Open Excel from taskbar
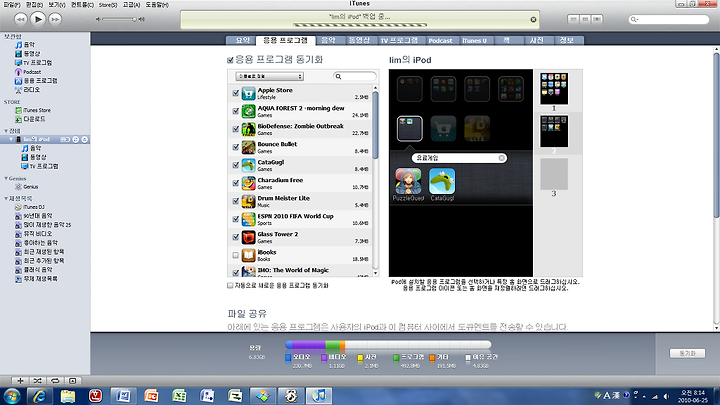The width and height of the screenshot is (720, 405). coord(179,395)
